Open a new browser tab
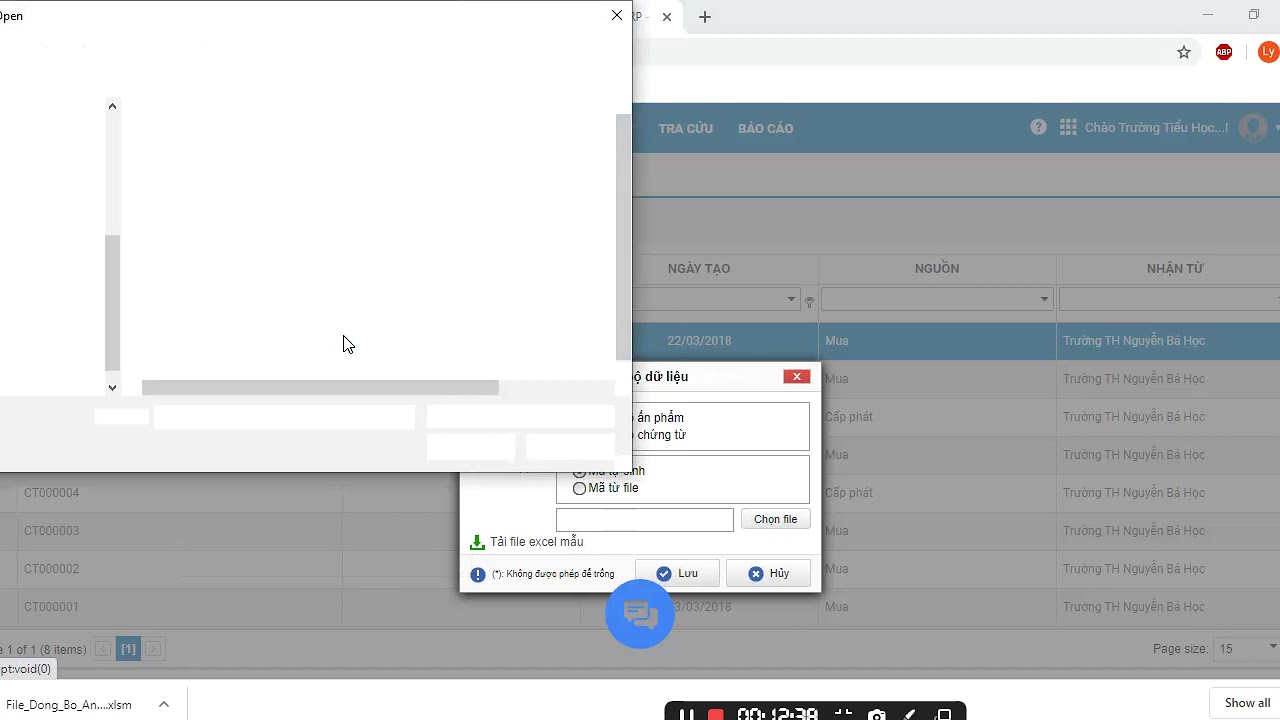Screen dimensions: 1280x720 tap(705, 17)
